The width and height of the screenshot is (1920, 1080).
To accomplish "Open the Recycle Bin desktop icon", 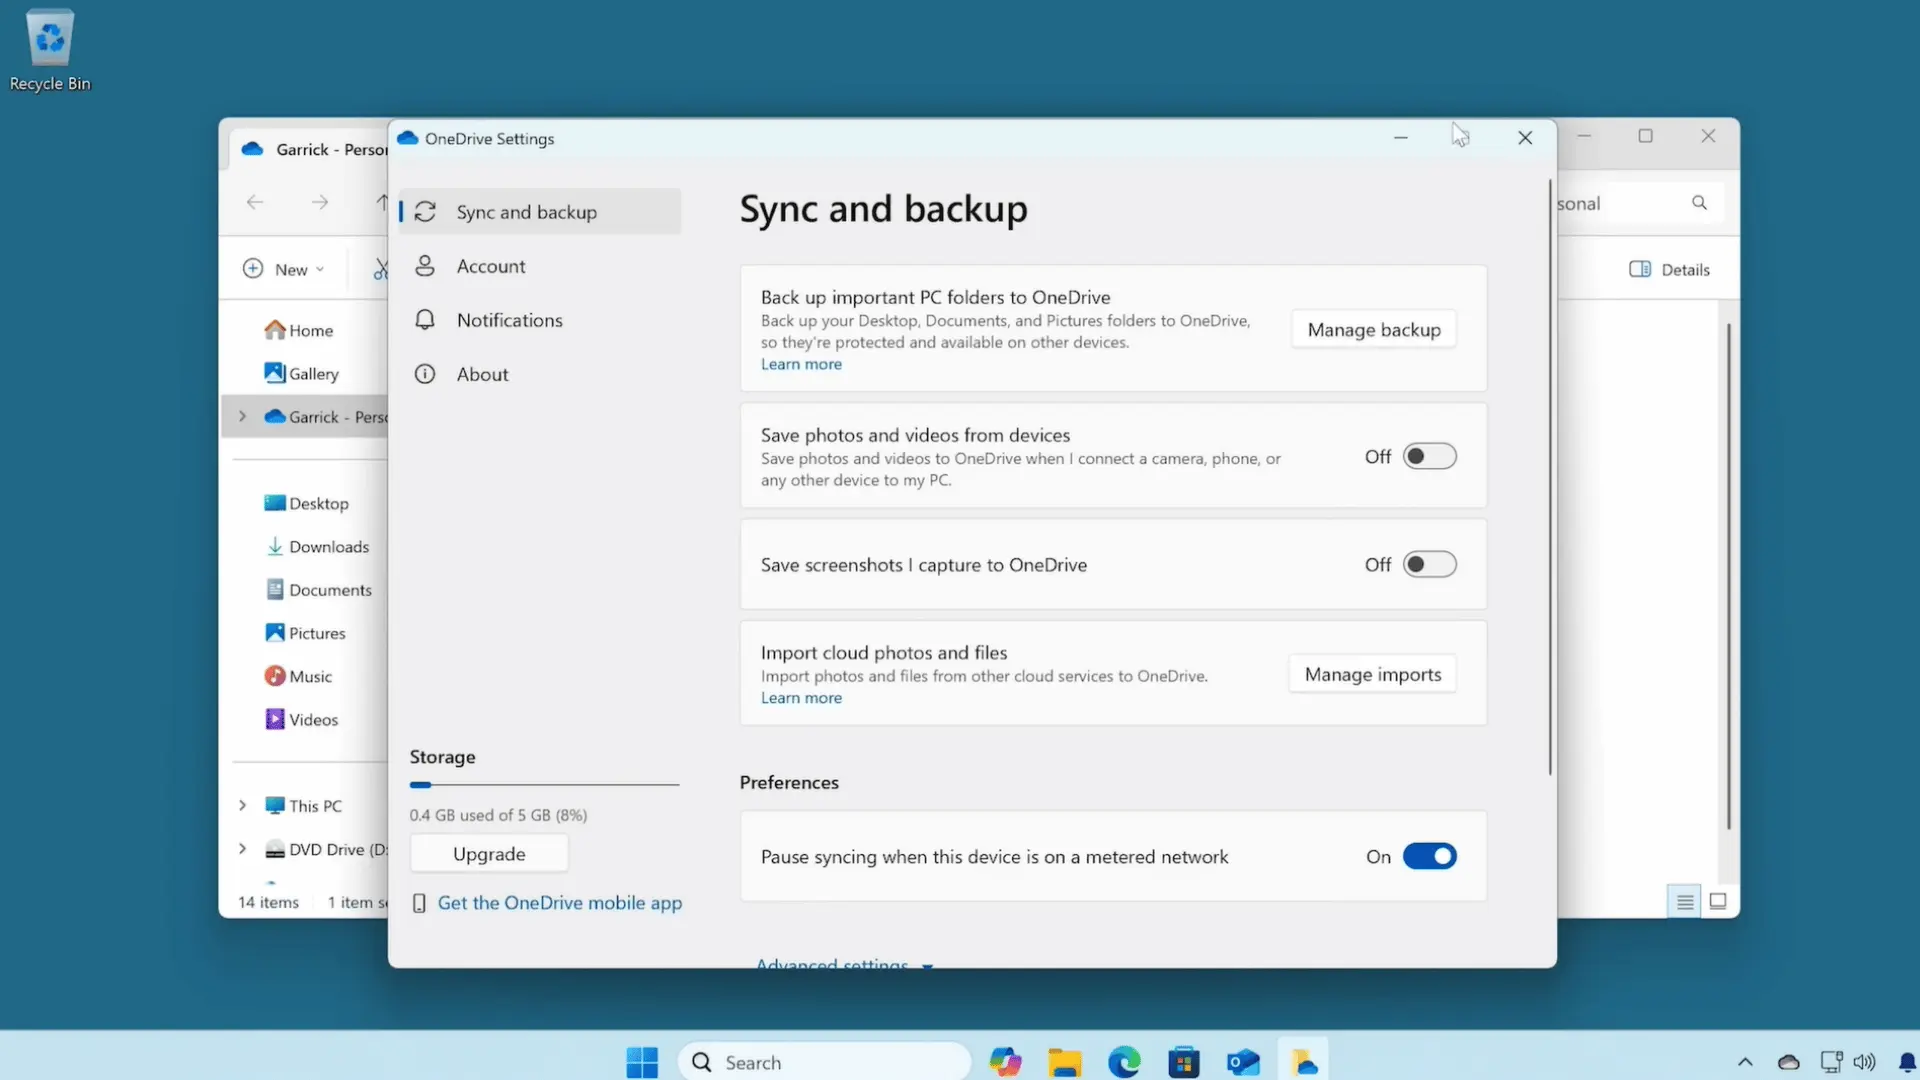I will (x=50, y=50).
